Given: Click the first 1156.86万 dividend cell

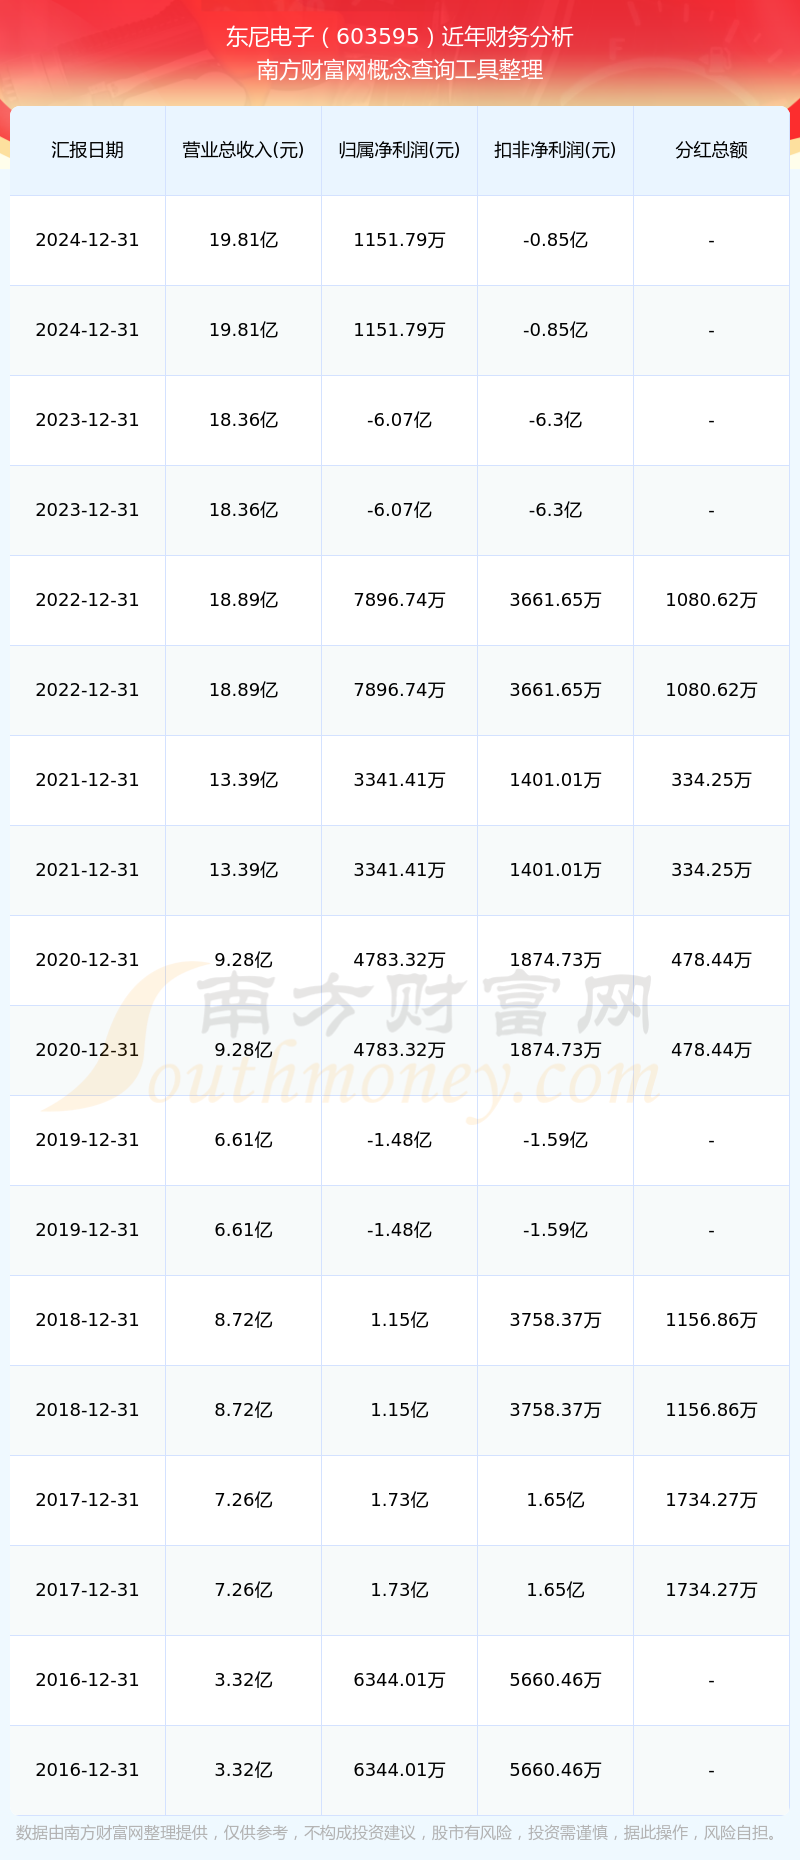Looking at the screenshot, I should (x=711, y=1320).
